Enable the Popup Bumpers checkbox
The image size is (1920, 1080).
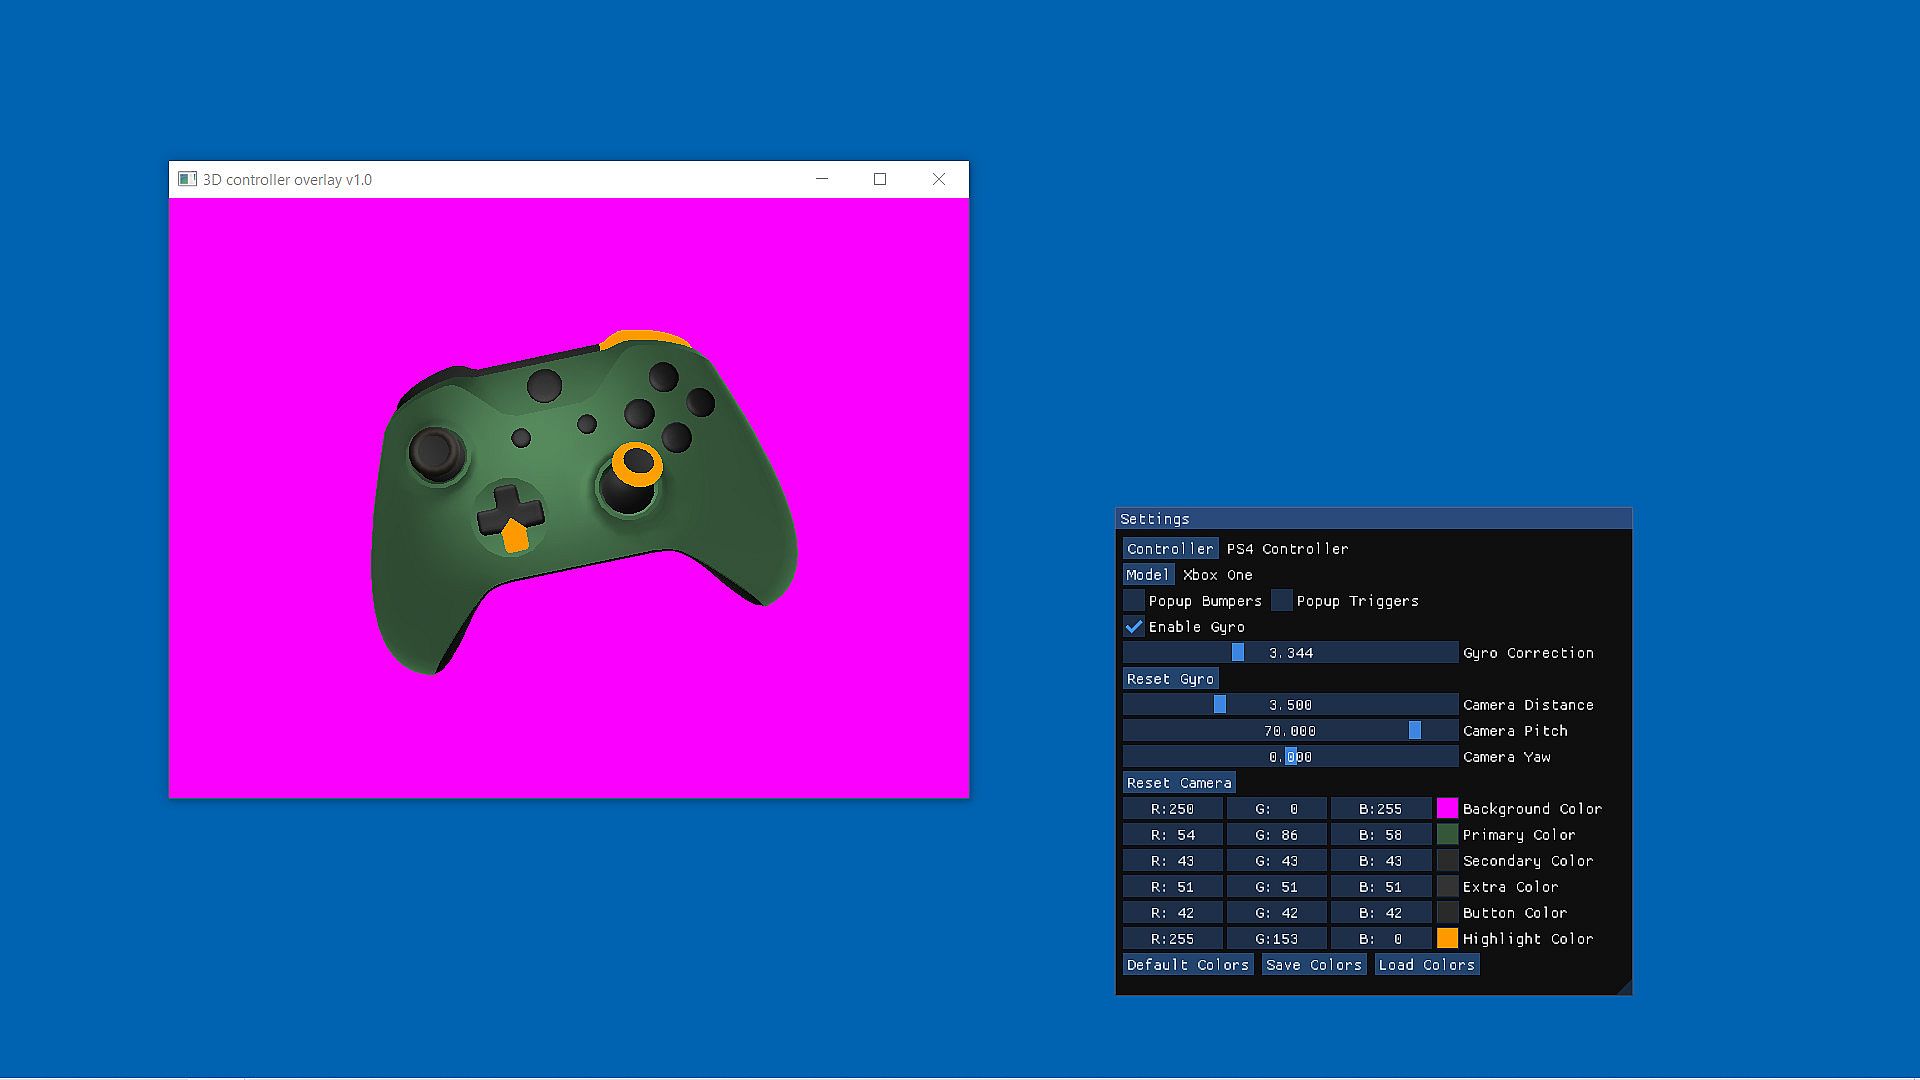coord(1134,601)
